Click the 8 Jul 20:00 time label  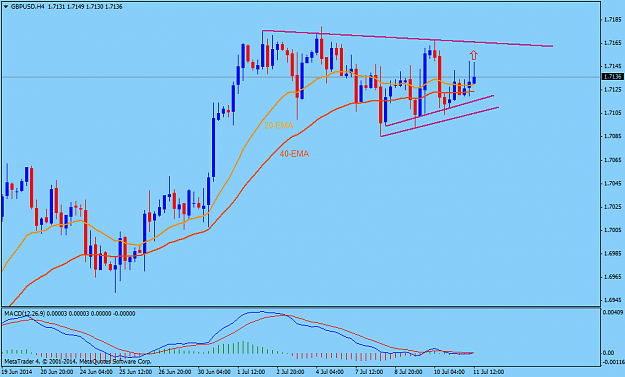pyautogui.click(x=408, y=372)
